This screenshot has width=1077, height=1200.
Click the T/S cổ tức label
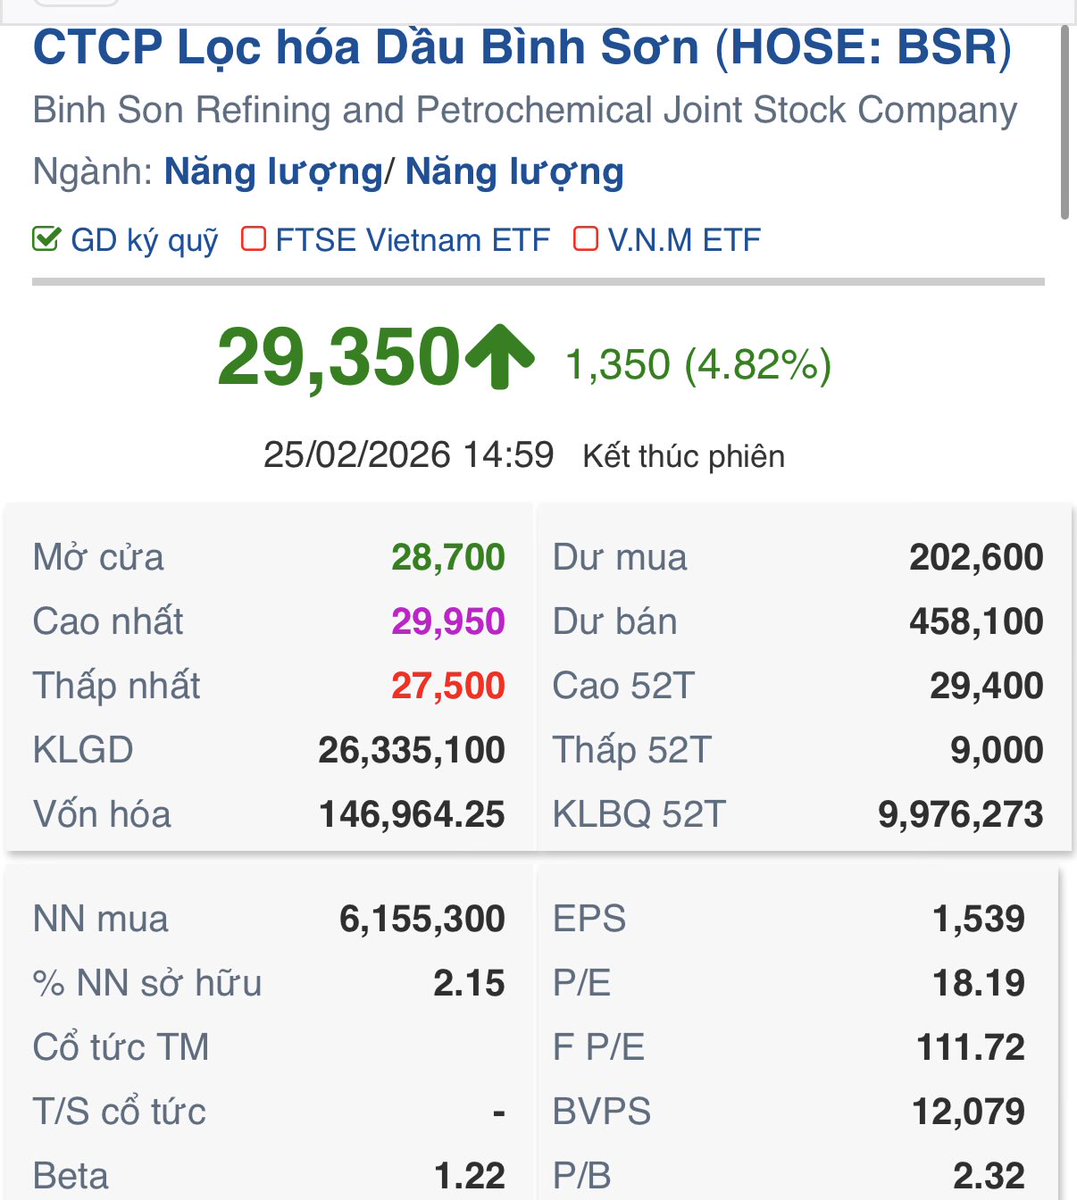(x=119, y=1111)
